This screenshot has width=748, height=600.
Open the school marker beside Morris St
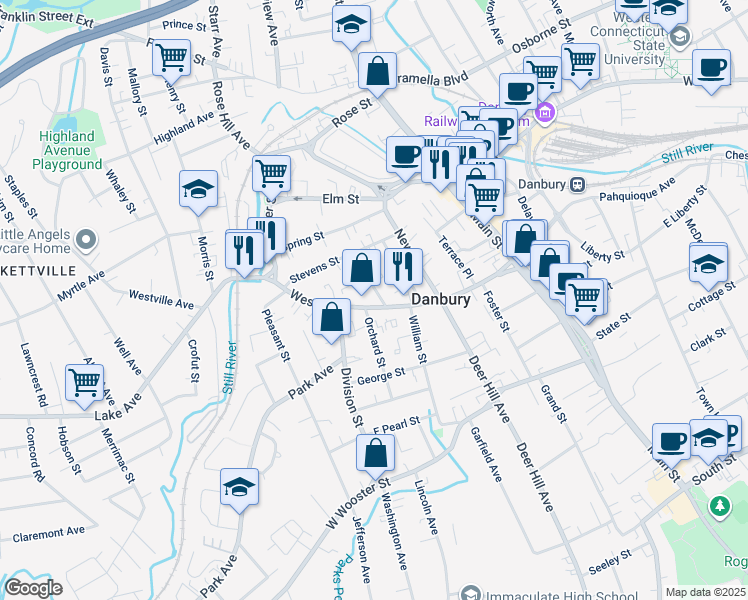point(199,188)
